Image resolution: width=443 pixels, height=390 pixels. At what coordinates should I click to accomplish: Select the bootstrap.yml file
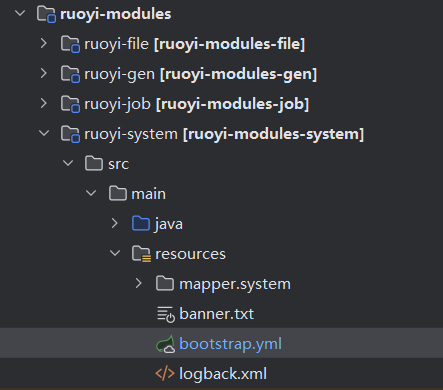230,344
